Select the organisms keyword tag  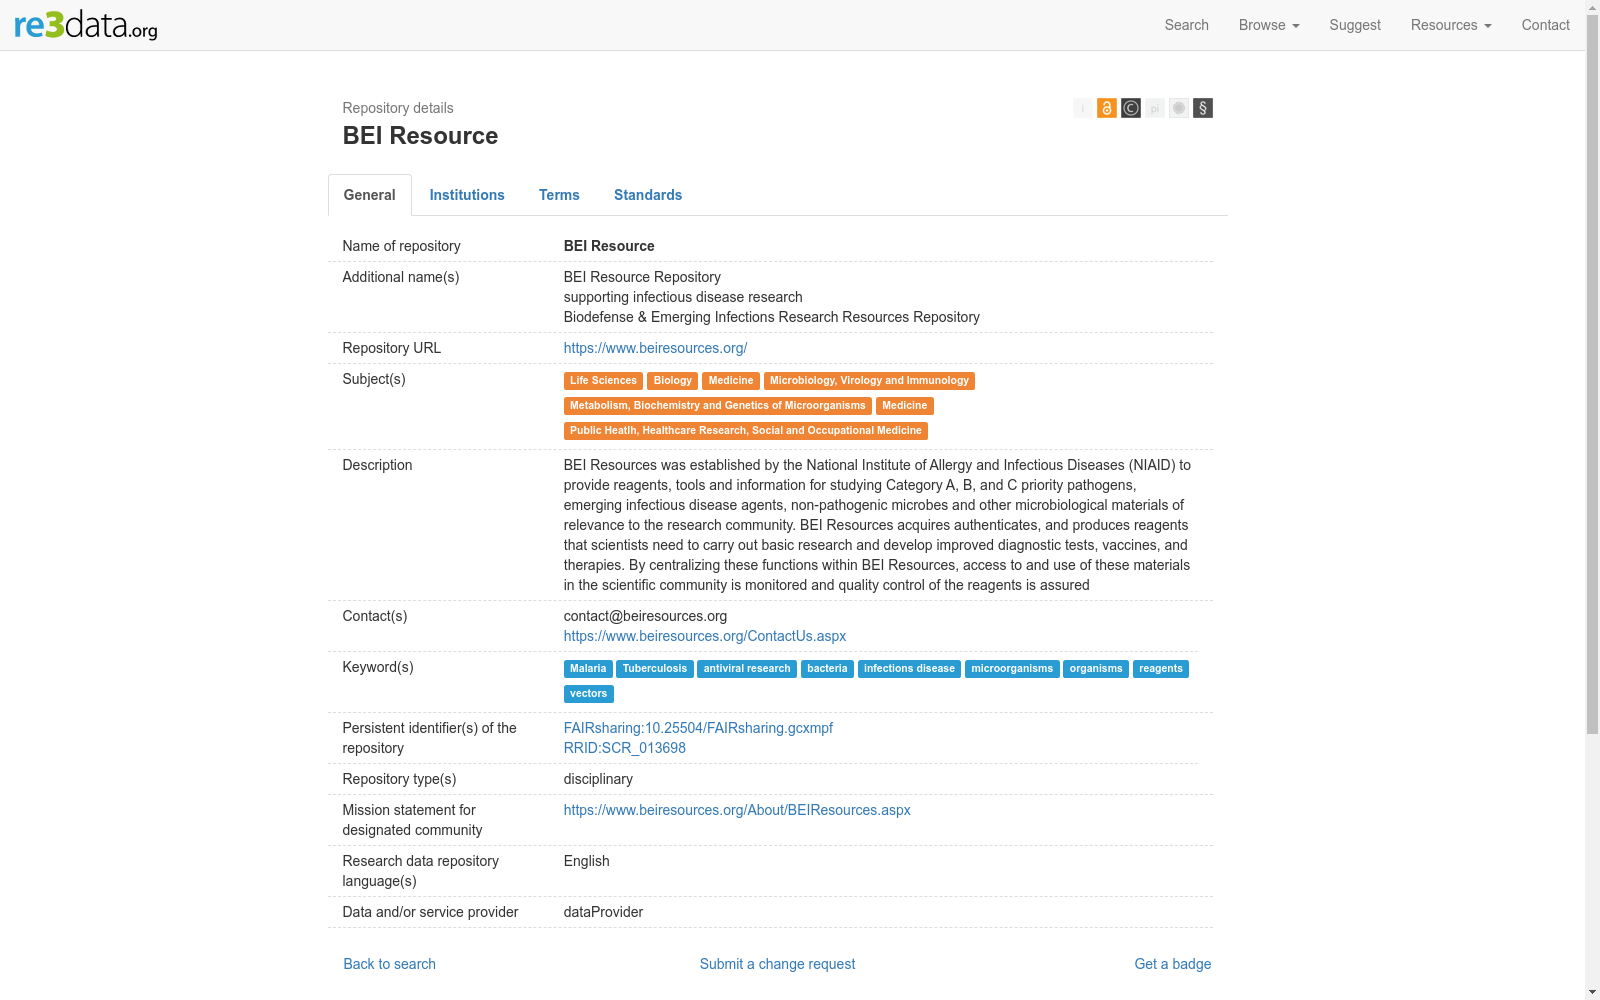click(1096, 669)
